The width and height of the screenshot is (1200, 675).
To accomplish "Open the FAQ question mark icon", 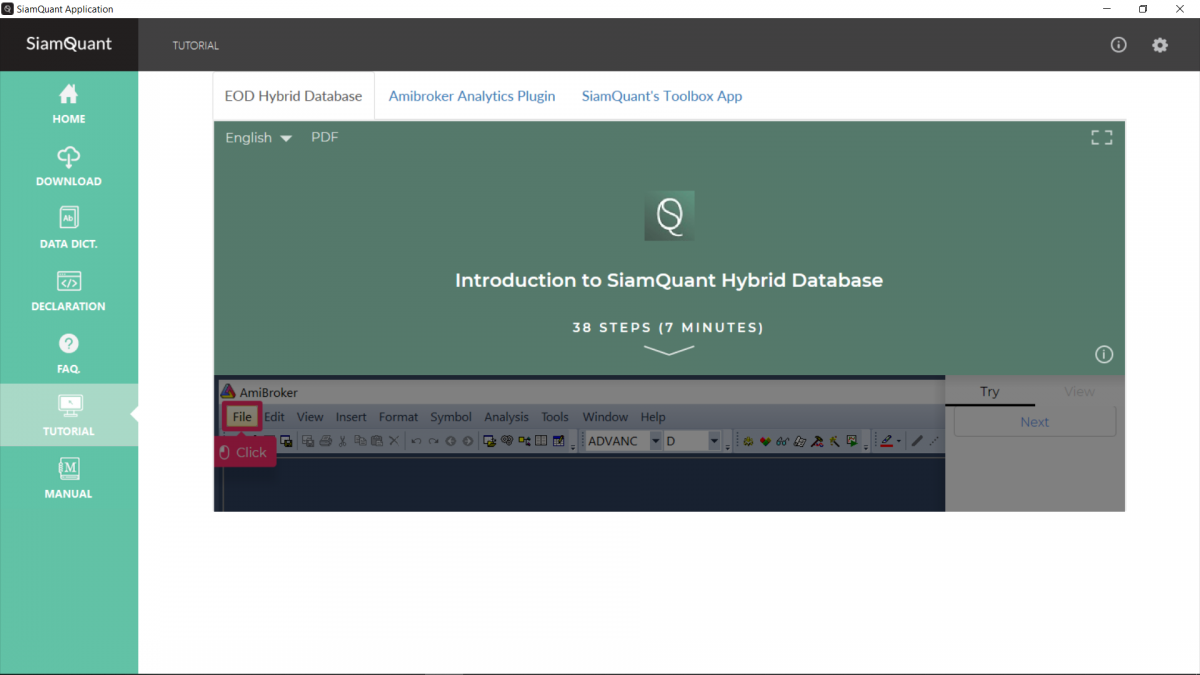I will coord(68,344).
